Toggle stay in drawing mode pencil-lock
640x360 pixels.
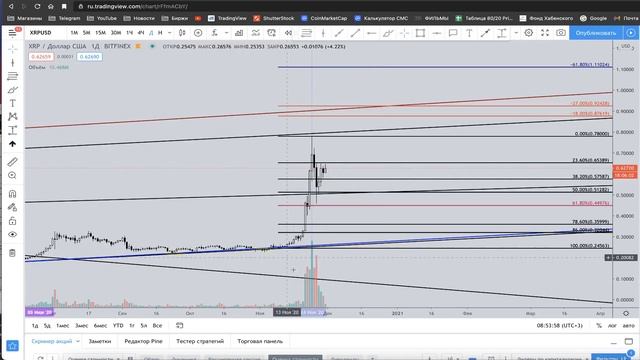pyautogui.click(x=13, y=207)
